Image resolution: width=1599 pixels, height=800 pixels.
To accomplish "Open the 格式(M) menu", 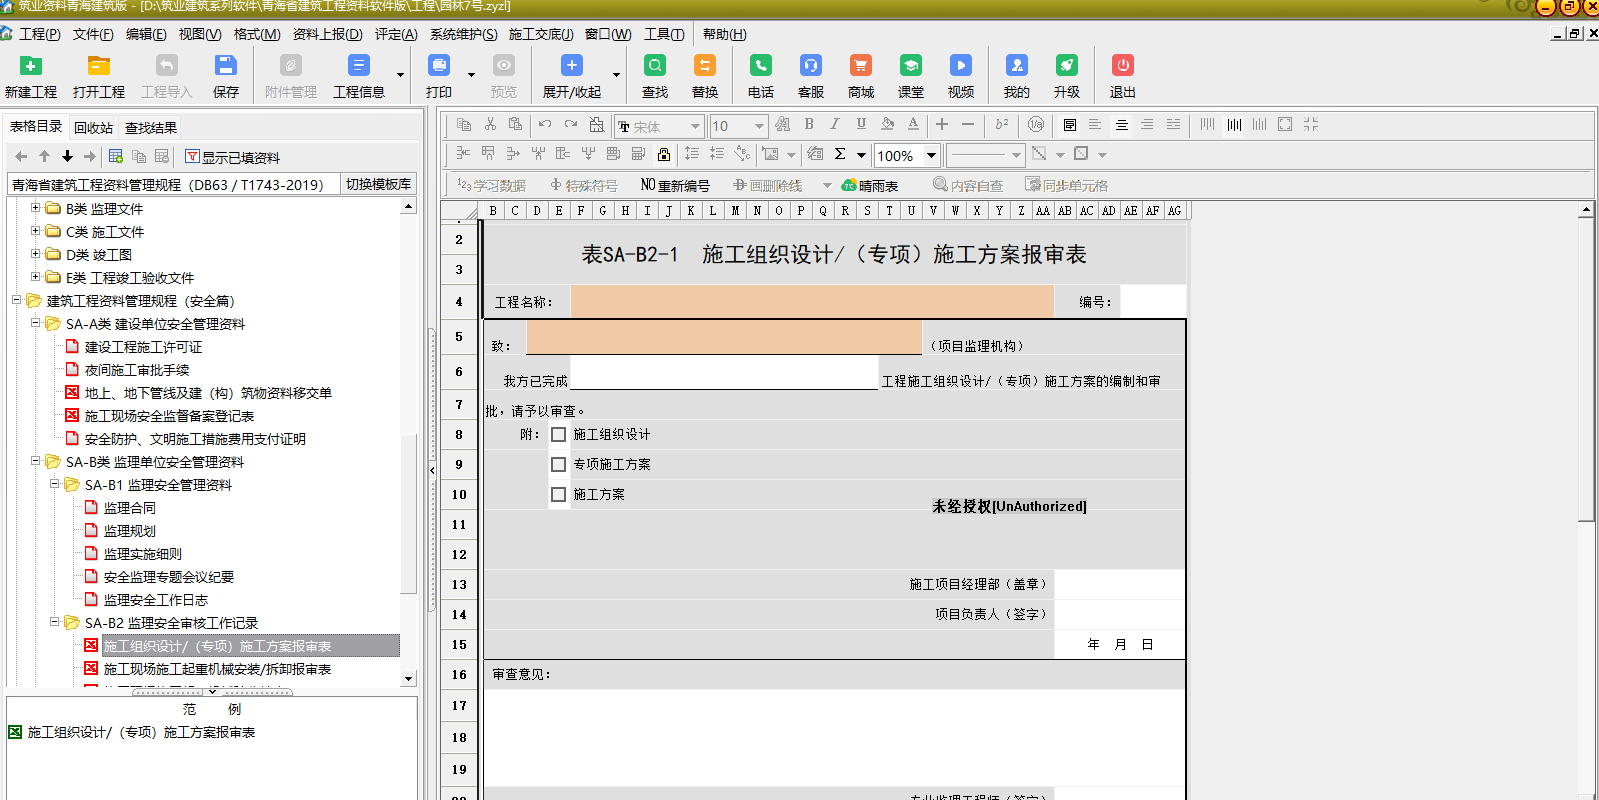I will 257,34.
